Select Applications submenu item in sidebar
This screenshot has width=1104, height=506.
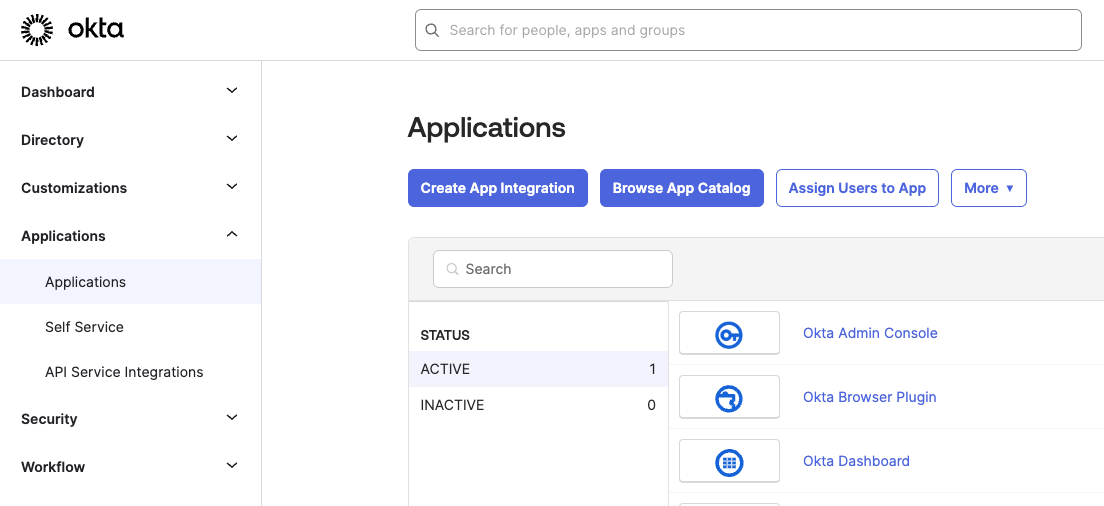coord(130,282)
